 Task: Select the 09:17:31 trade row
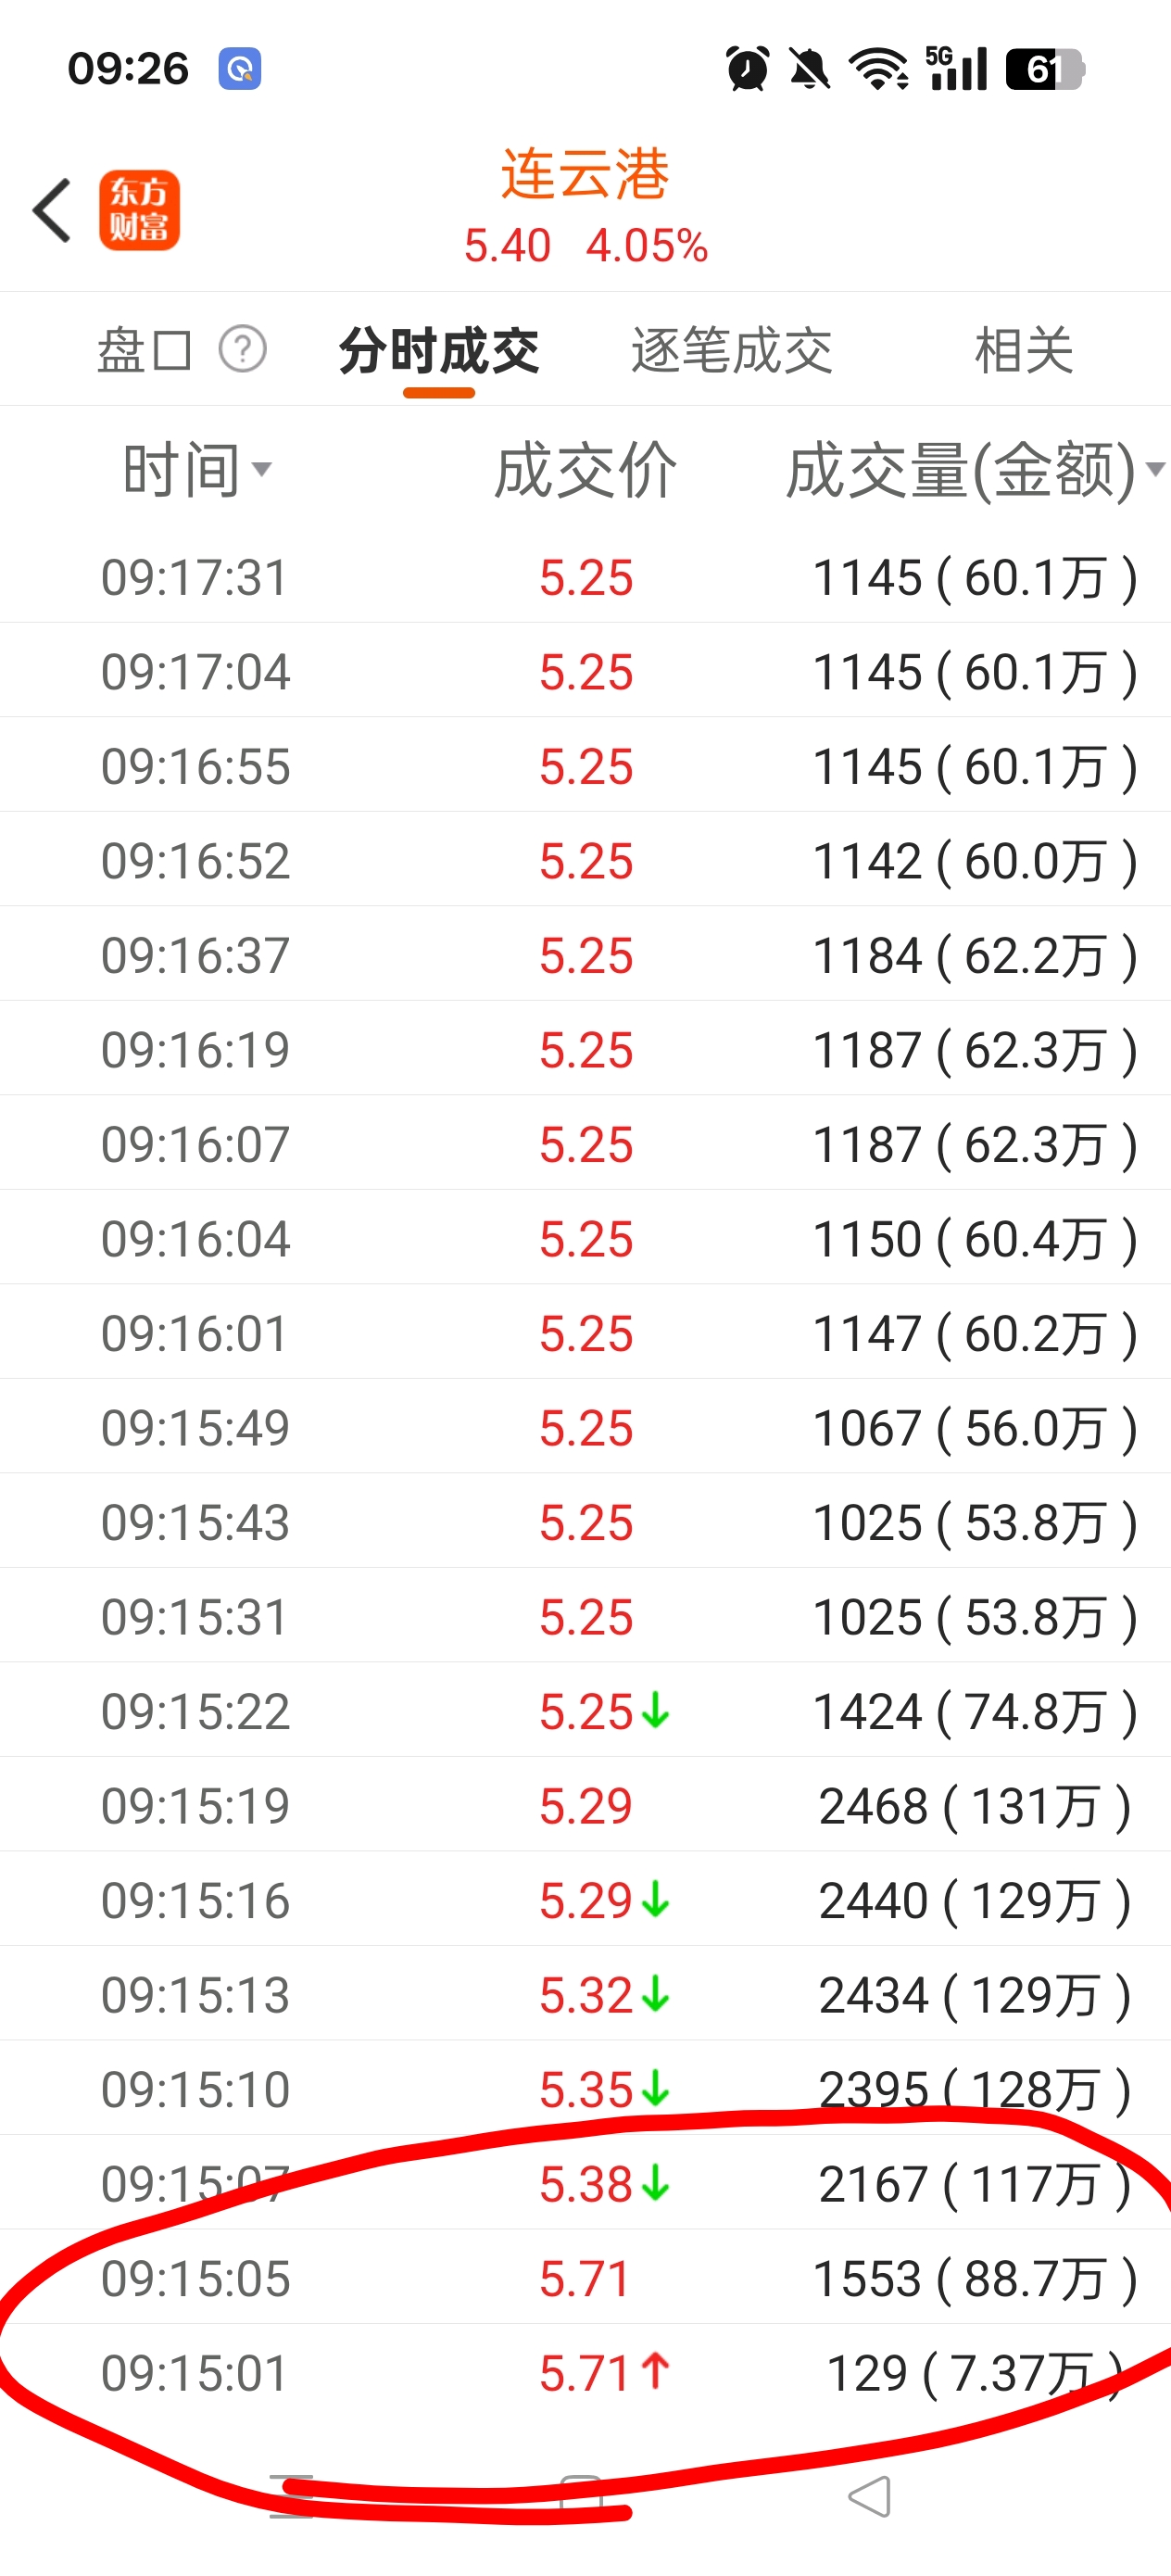tap(585, 578)
